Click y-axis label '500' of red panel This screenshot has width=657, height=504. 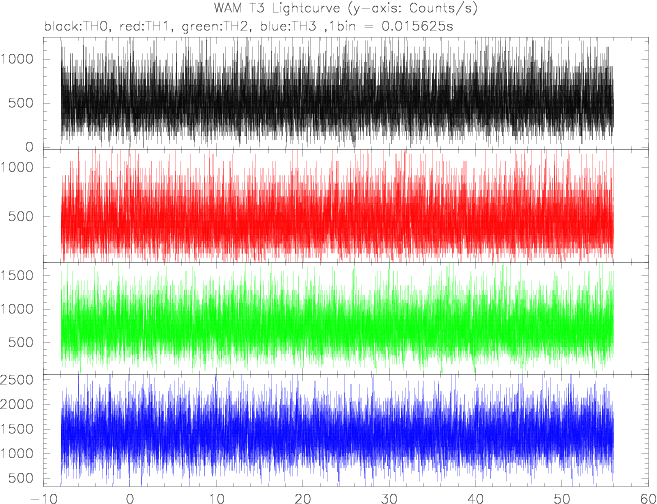tap(21, 217)
